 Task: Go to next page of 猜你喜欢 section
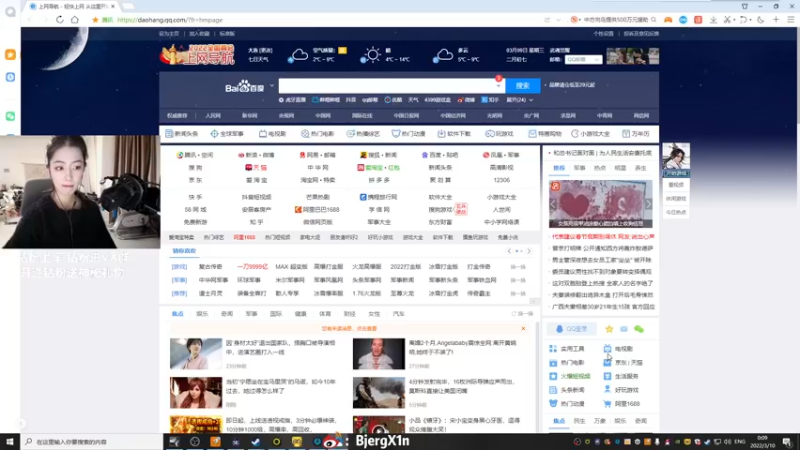click(529, 251)
